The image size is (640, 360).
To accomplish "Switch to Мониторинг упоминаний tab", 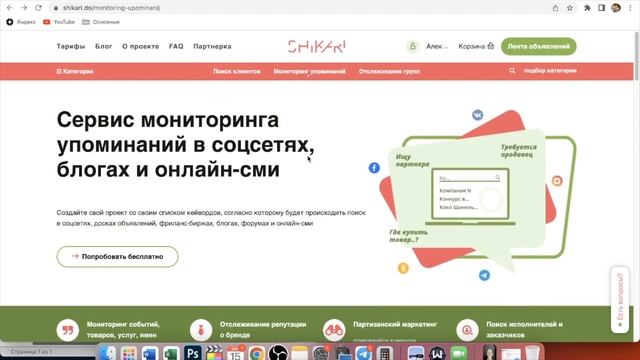I will click(310, 71).
